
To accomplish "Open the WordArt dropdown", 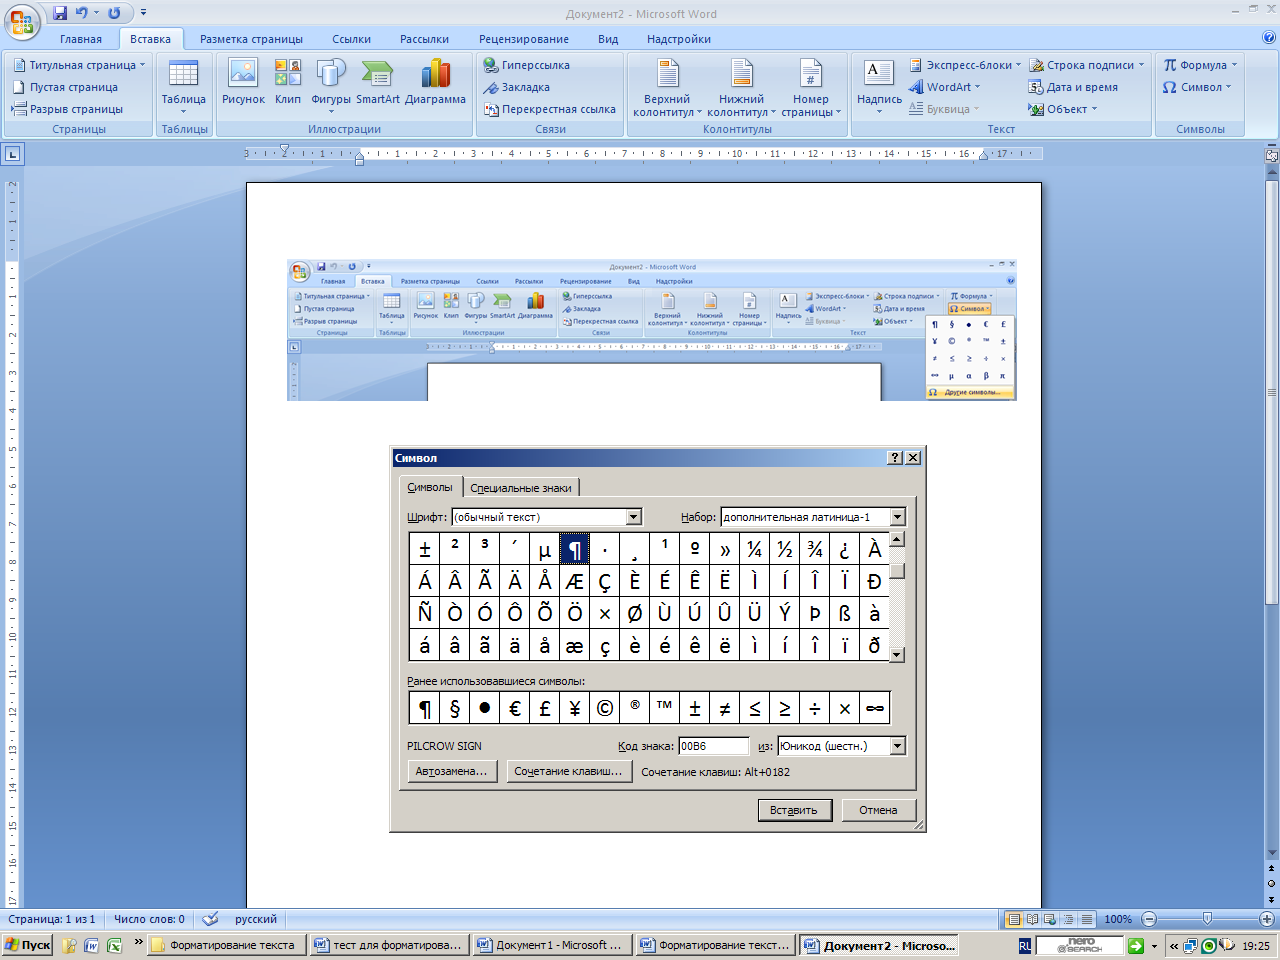I will click(x=945, y=87).
